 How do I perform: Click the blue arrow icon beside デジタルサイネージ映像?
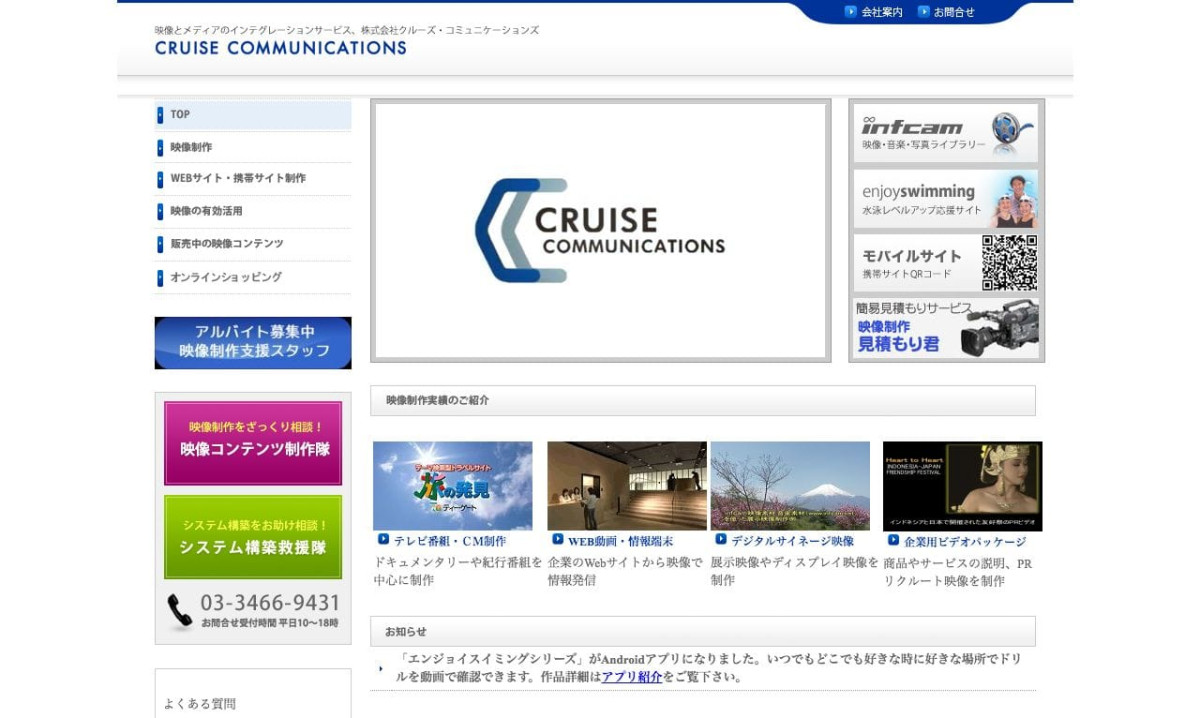click(x=719, y=539)
